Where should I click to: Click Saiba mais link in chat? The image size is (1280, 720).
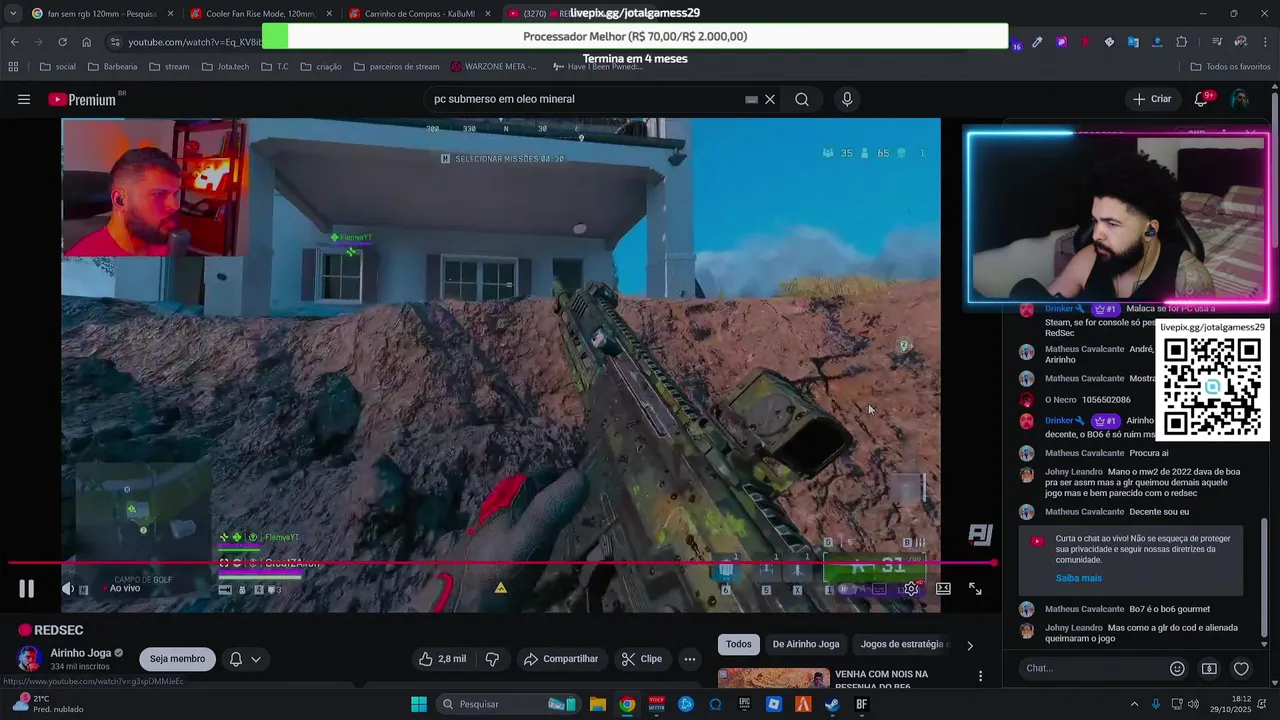click(x=1078, y=578)
